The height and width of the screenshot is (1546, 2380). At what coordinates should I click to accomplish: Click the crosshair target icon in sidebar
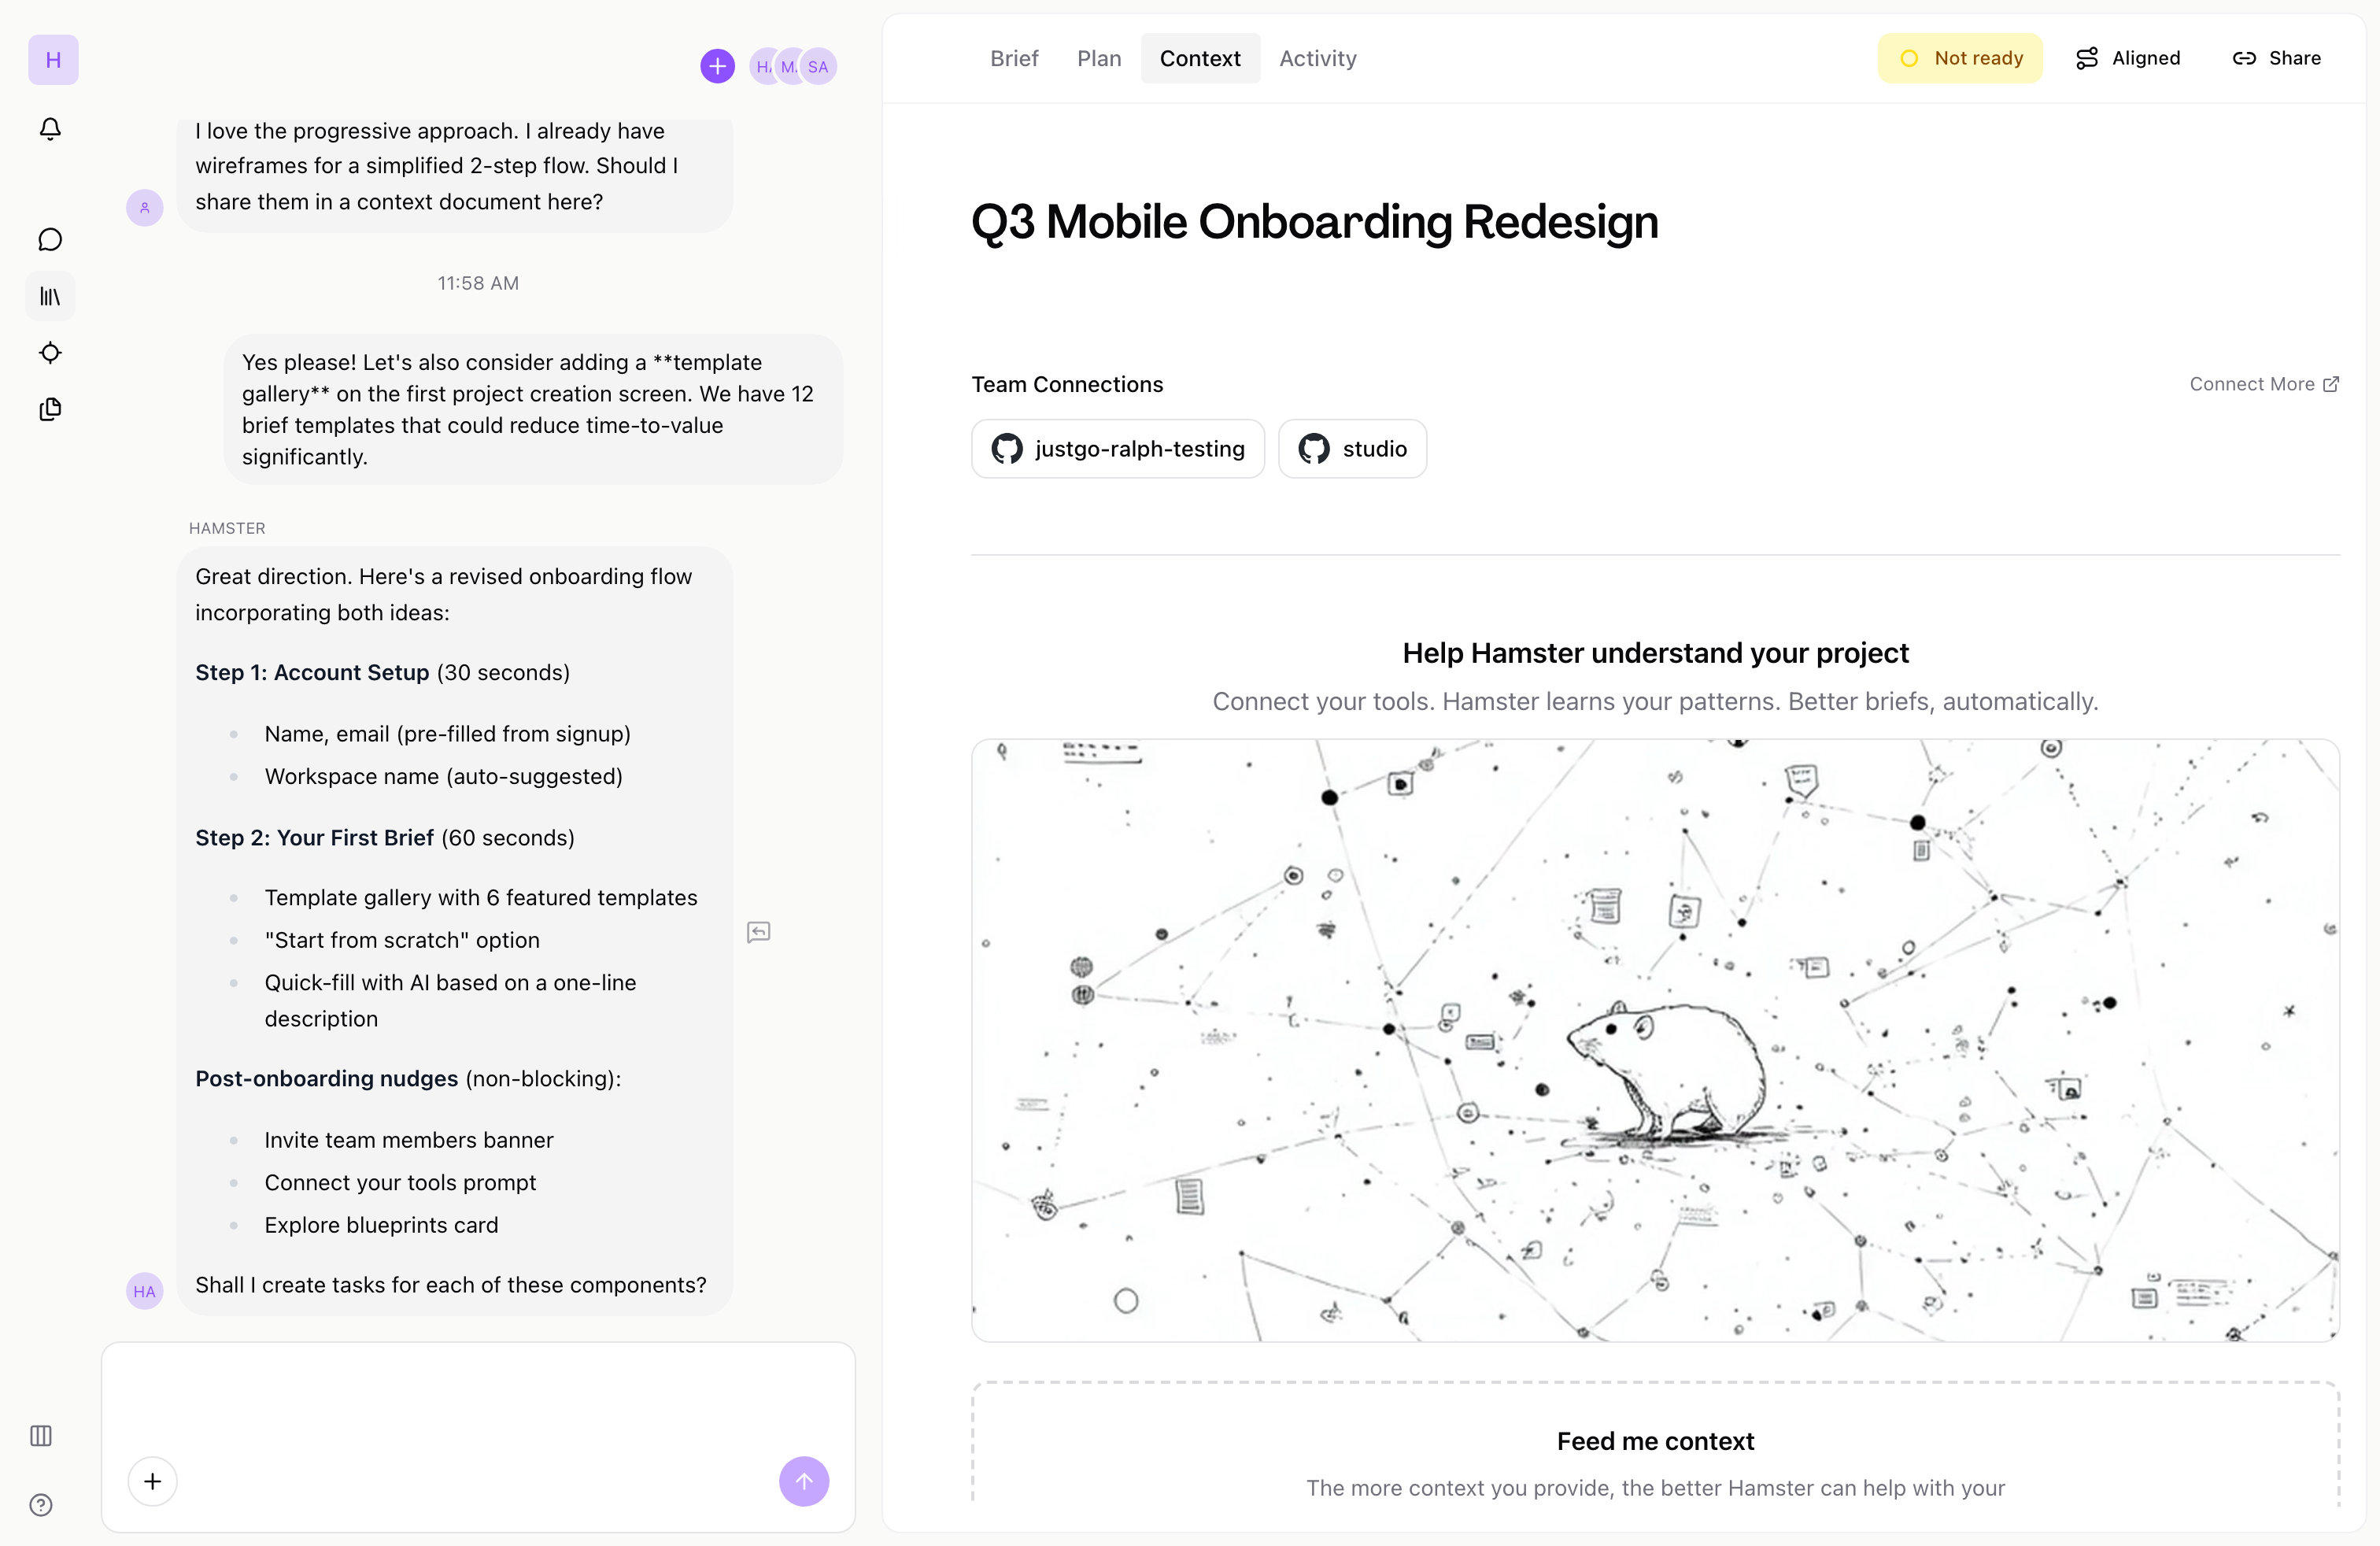click(50, 353)
